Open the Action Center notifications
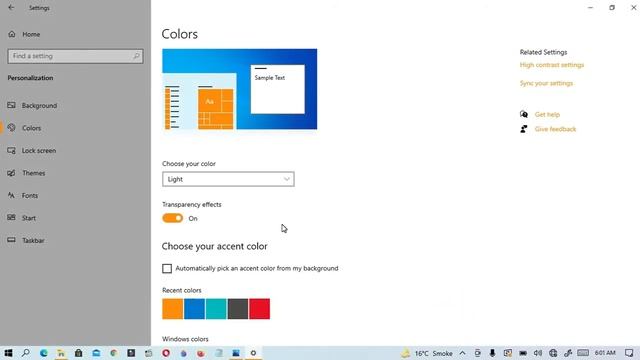The image size is (640, 360). (x=629, y=353)
